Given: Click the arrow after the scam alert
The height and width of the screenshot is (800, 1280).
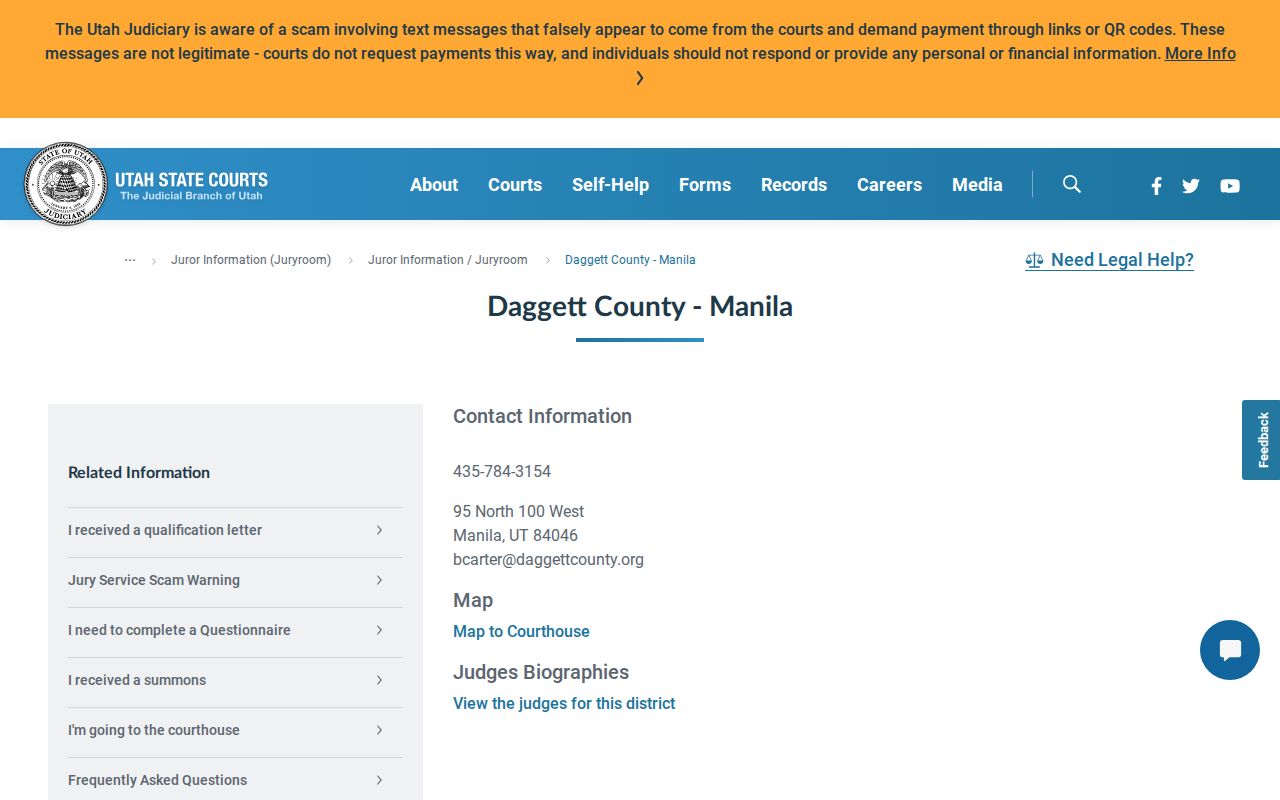Looking at the screenshot, I should pos(640,78).
